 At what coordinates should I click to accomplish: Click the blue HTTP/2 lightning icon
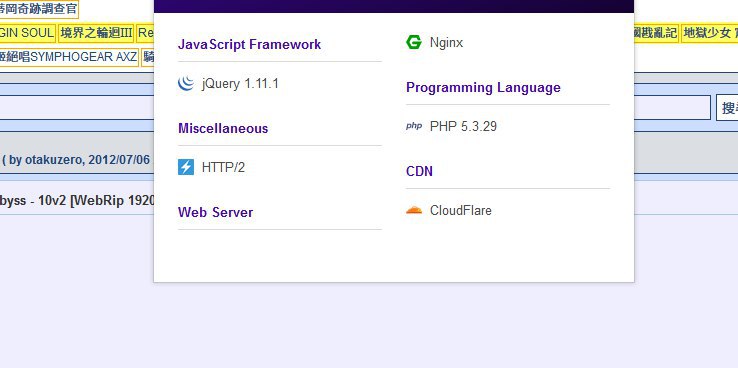tap(186, 167)
